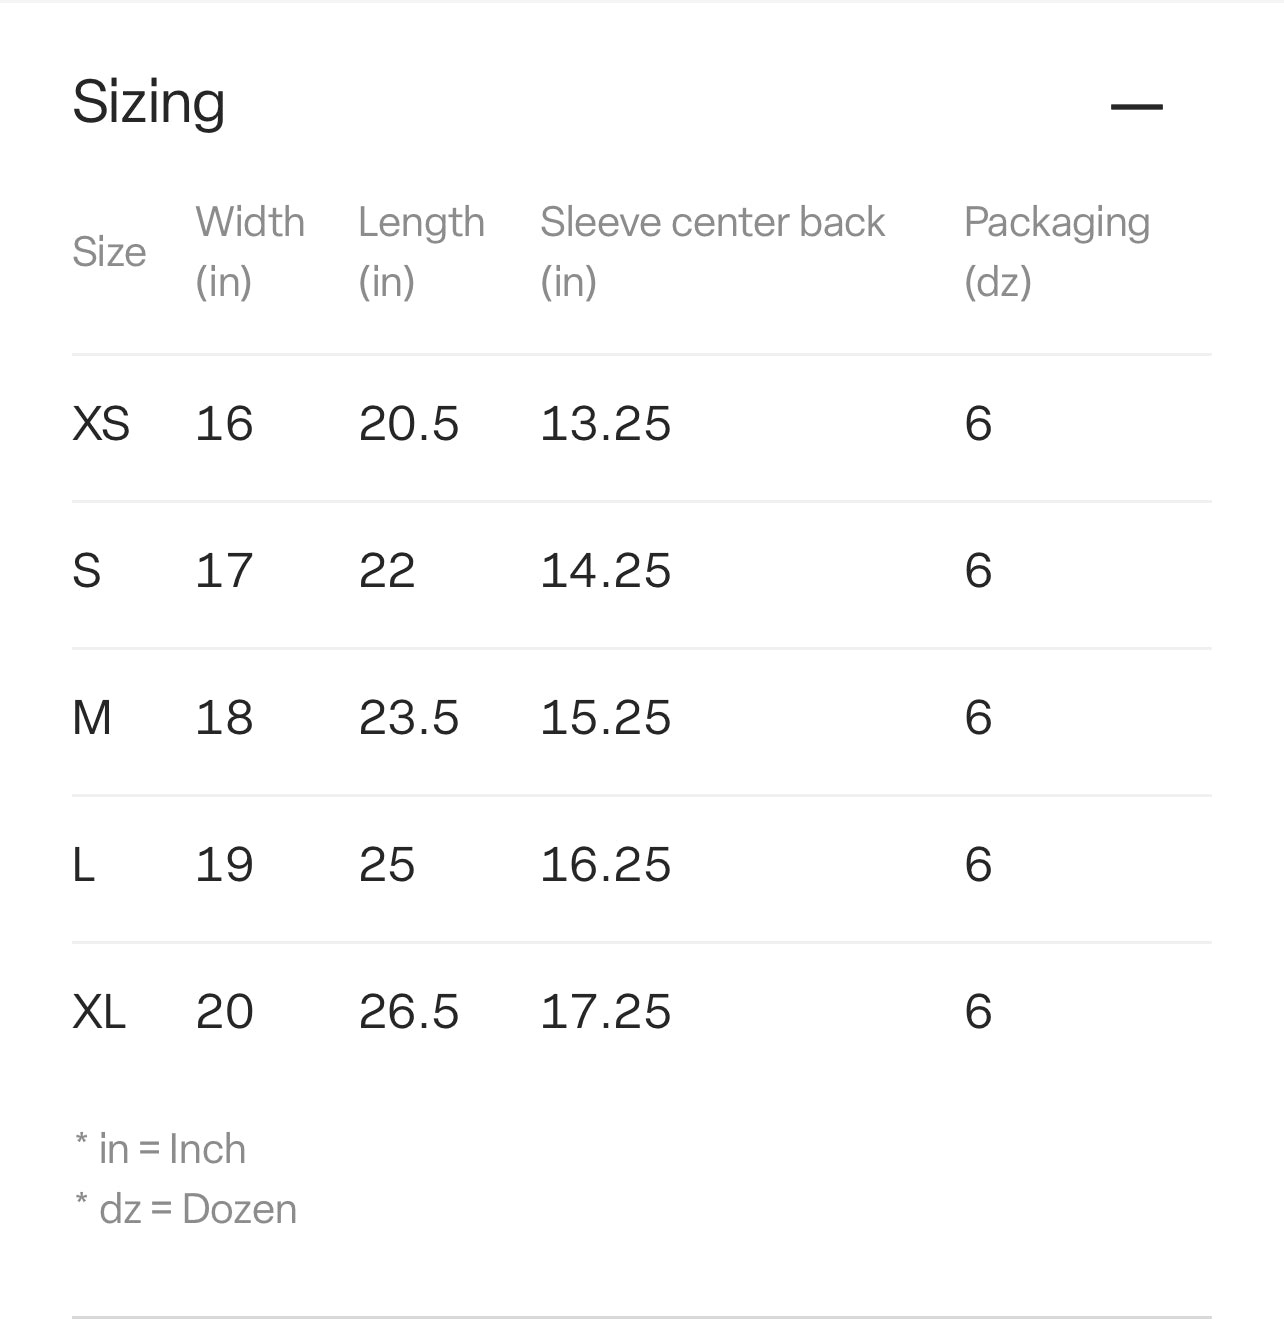Select the XS size row label
Viewport: 1284px width, 1323px height.
[x=101, y=424]
